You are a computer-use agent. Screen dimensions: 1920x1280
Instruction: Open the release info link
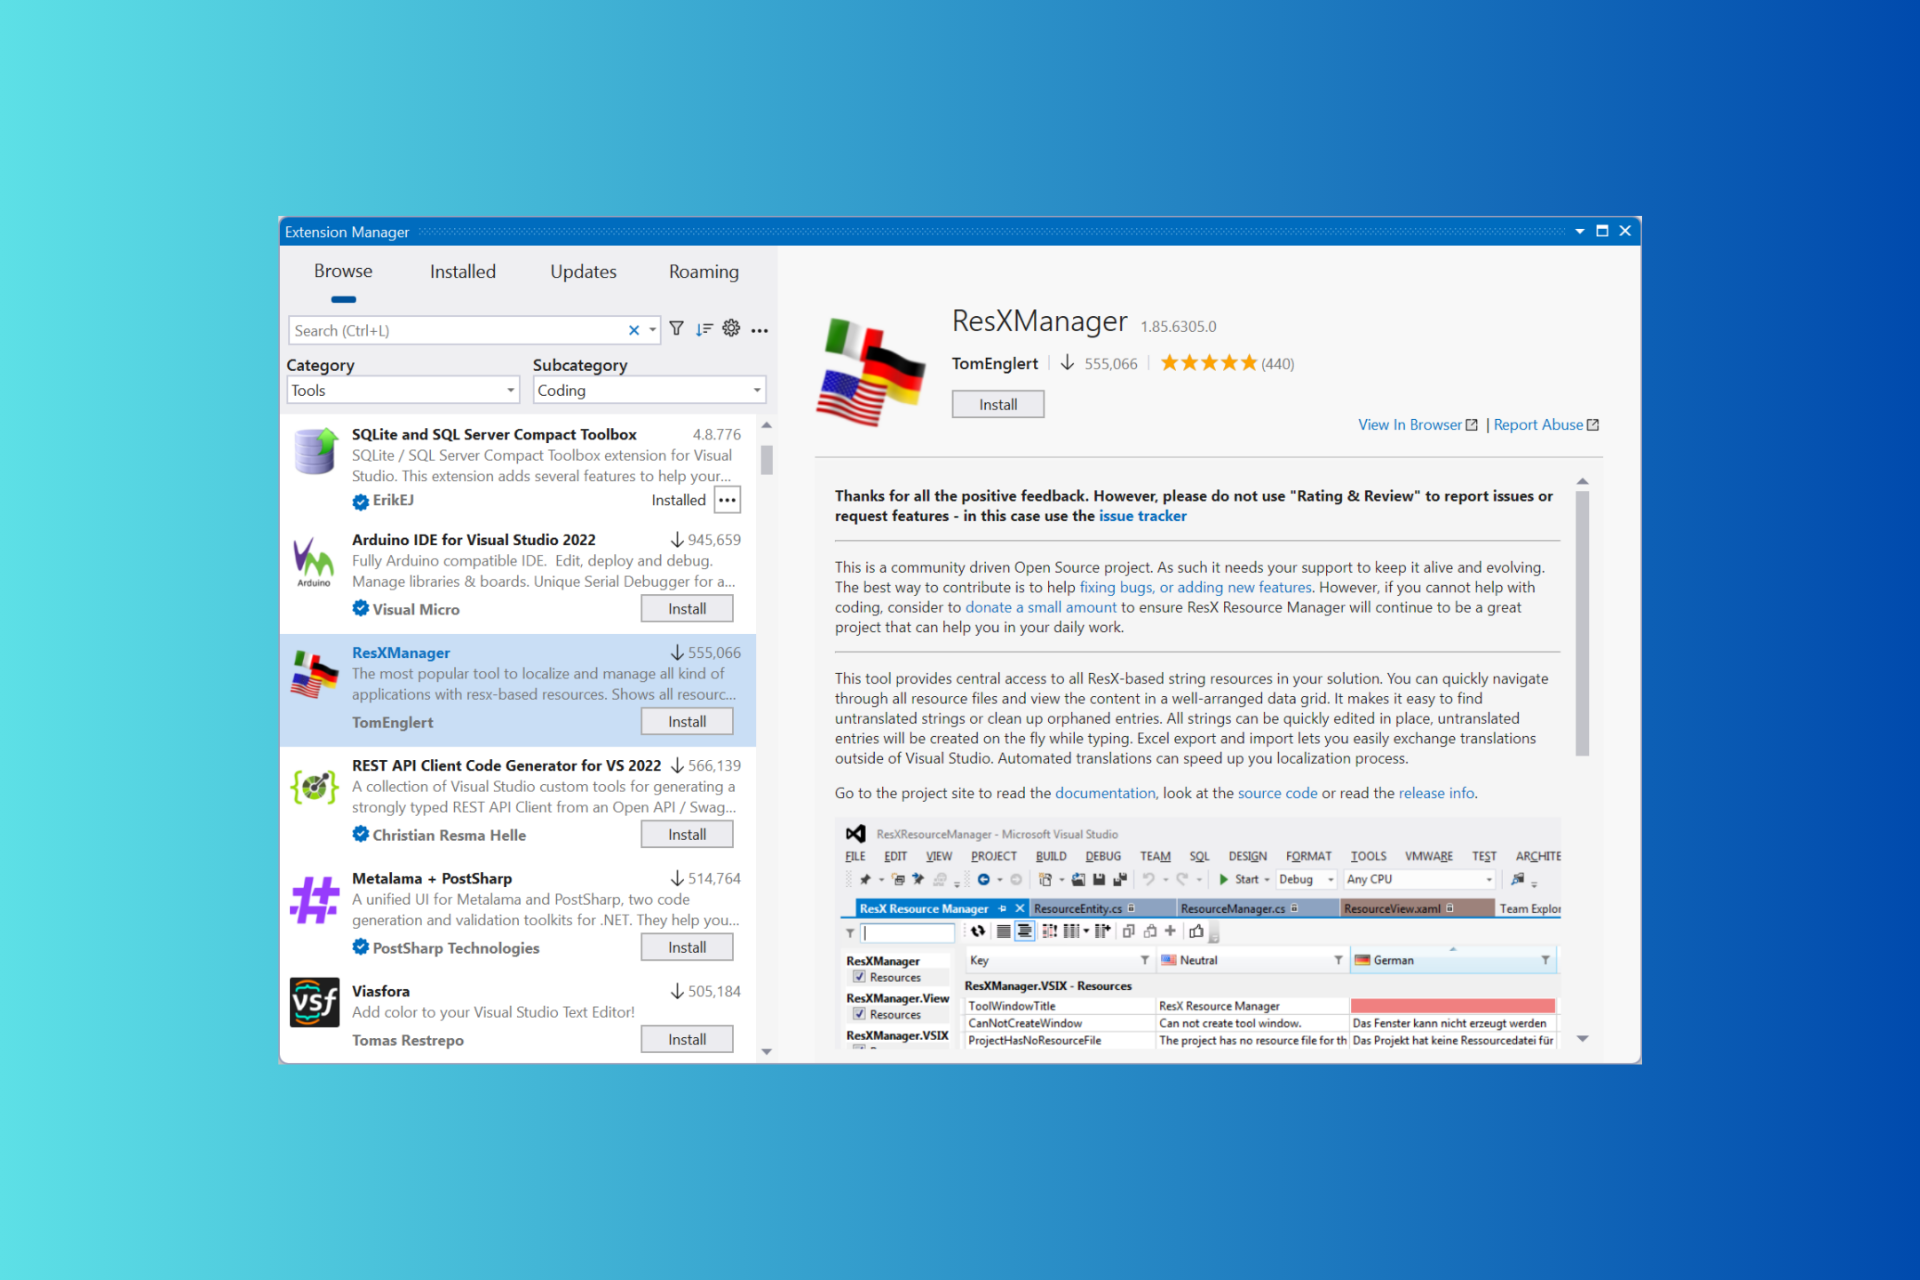click(1436, 793)
